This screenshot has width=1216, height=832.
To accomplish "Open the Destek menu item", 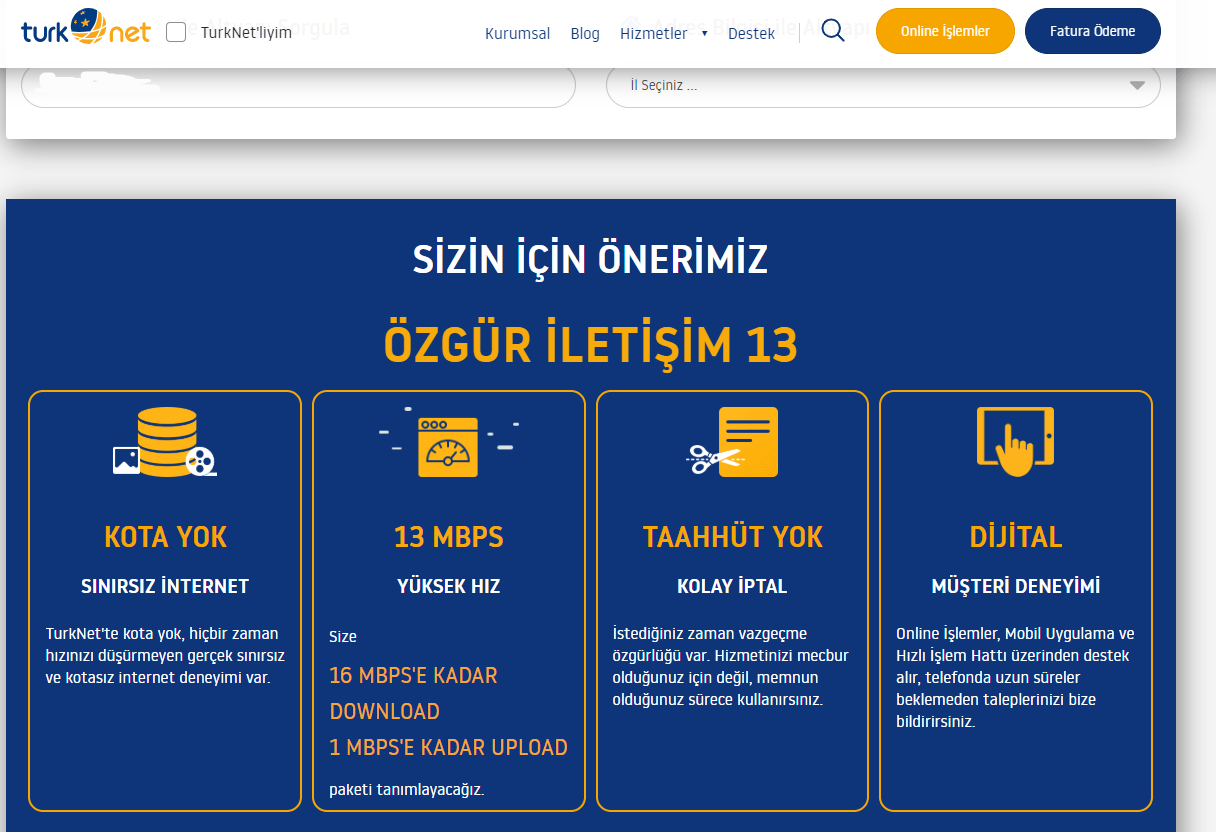I will pyautogui.click(x=751, y=33).
